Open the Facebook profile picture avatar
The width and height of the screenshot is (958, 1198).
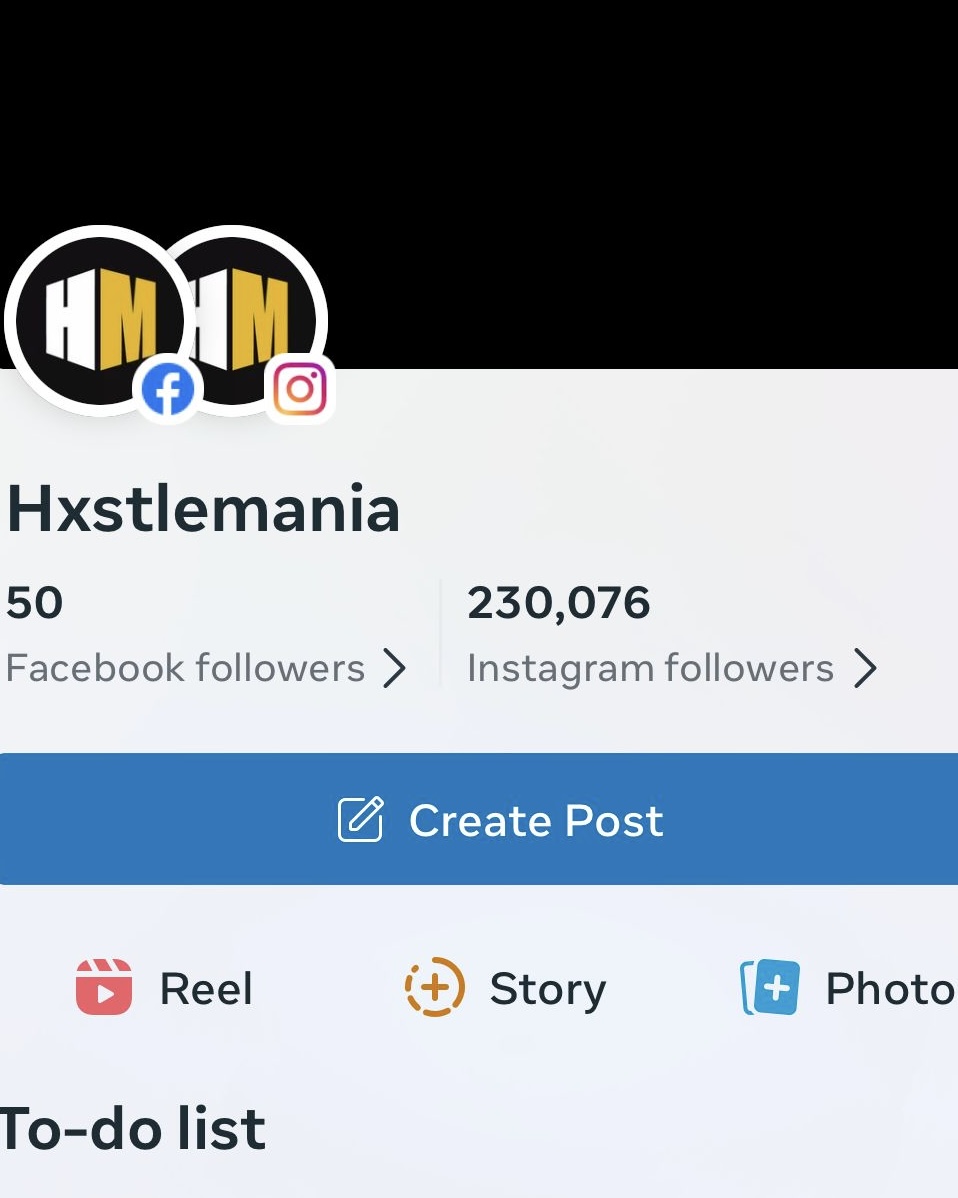pos(99,321)
